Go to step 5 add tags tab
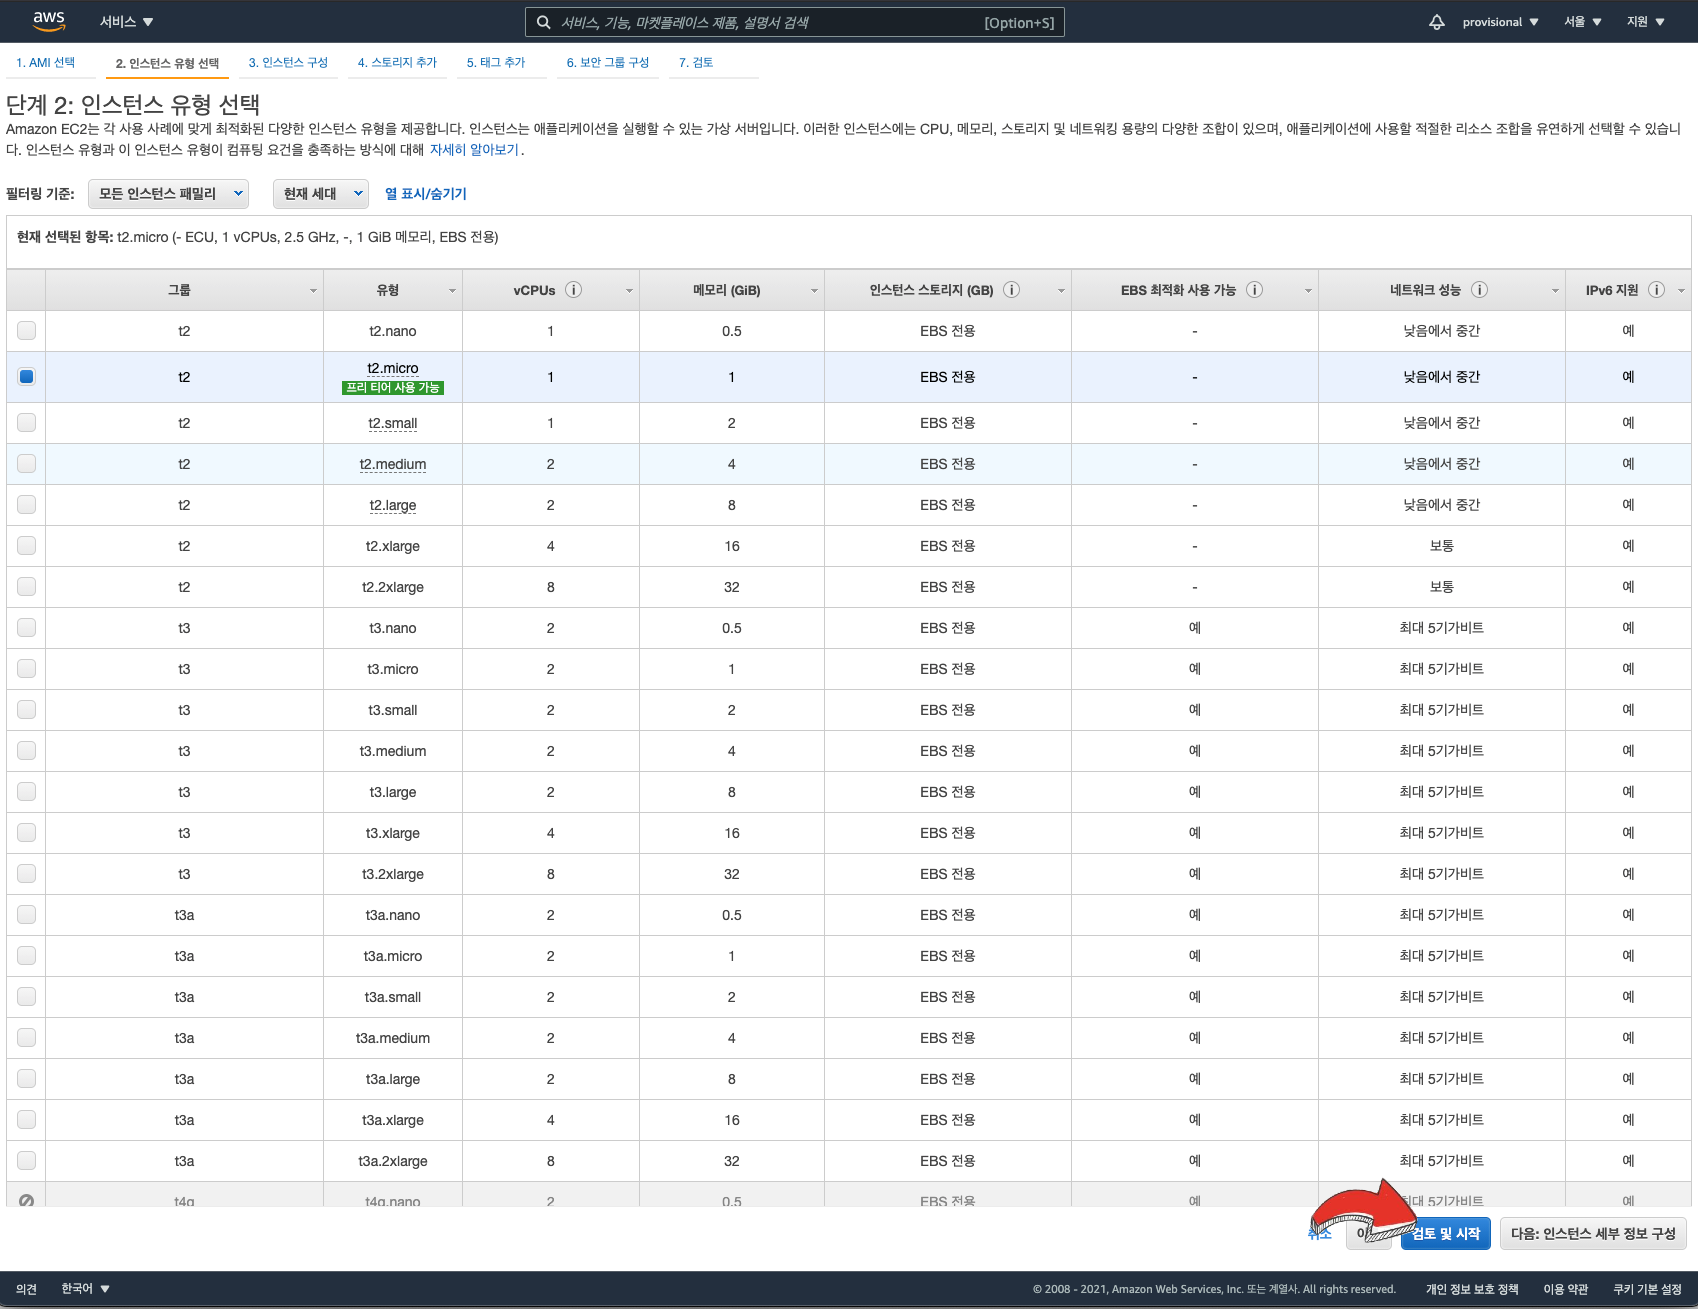 (496, 62)
